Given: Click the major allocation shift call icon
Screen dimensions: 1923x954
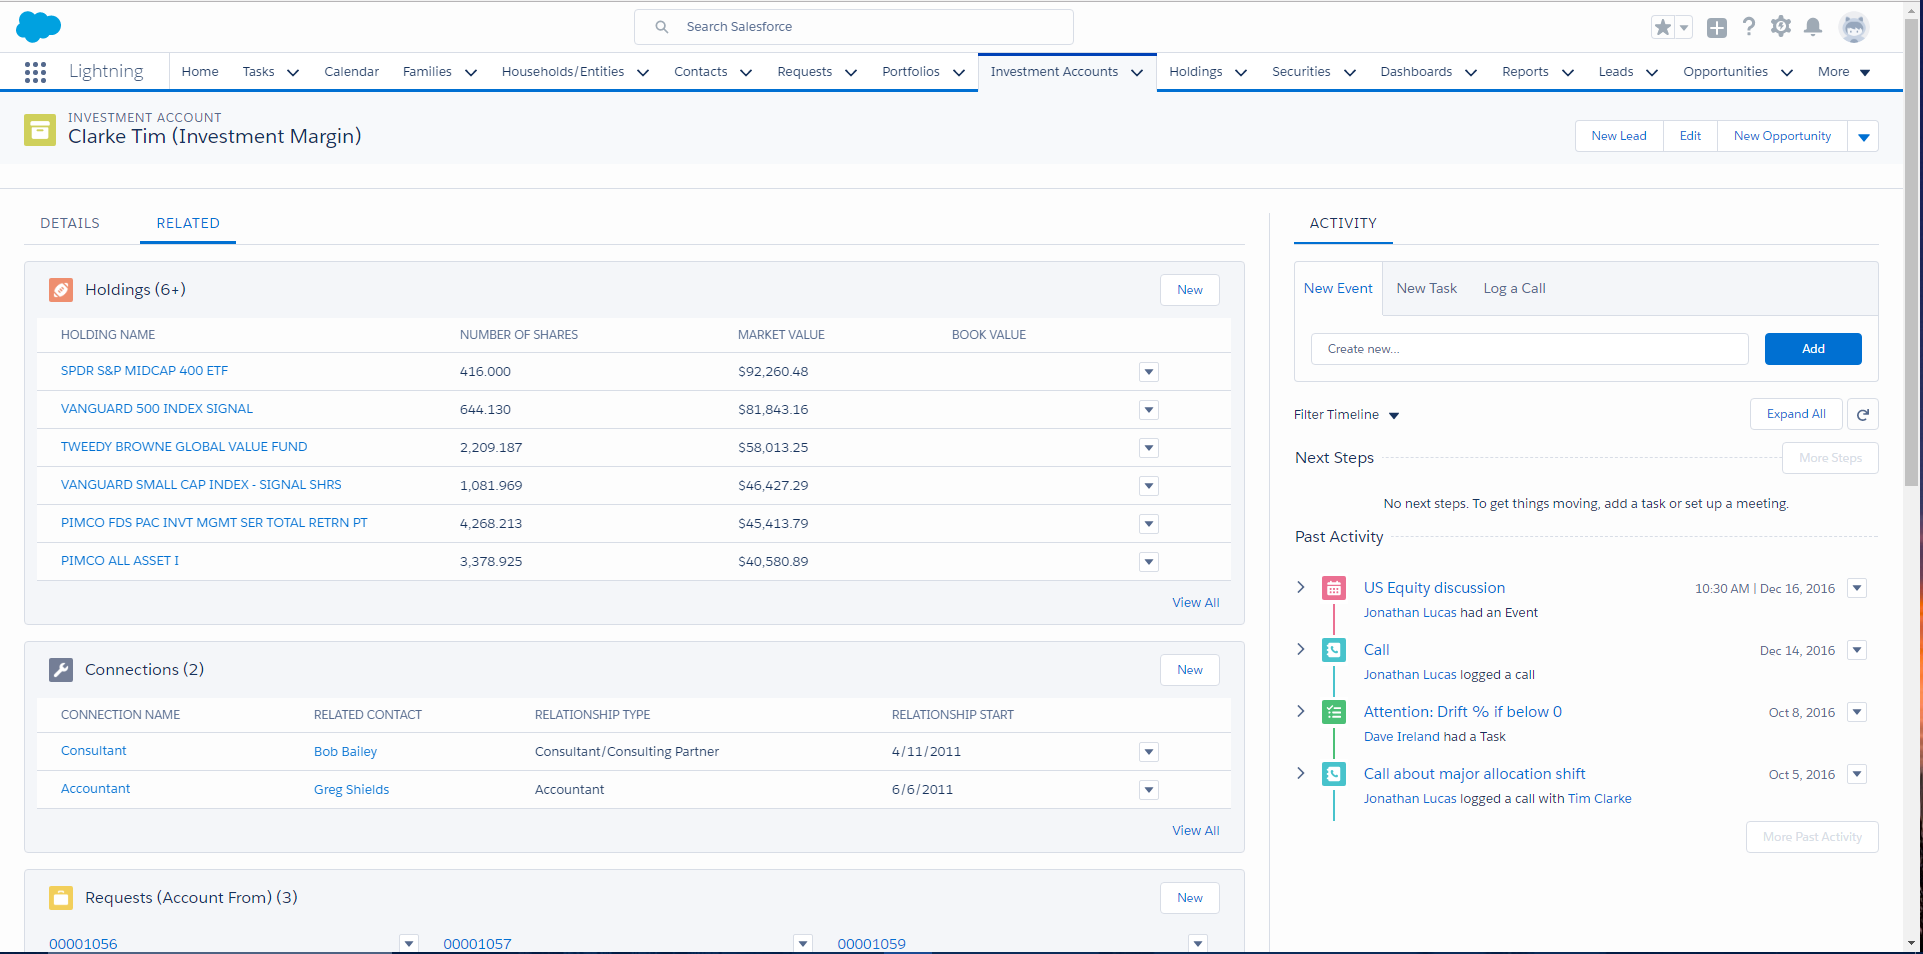Looking at the screenshot, I should click(1334, 774).
